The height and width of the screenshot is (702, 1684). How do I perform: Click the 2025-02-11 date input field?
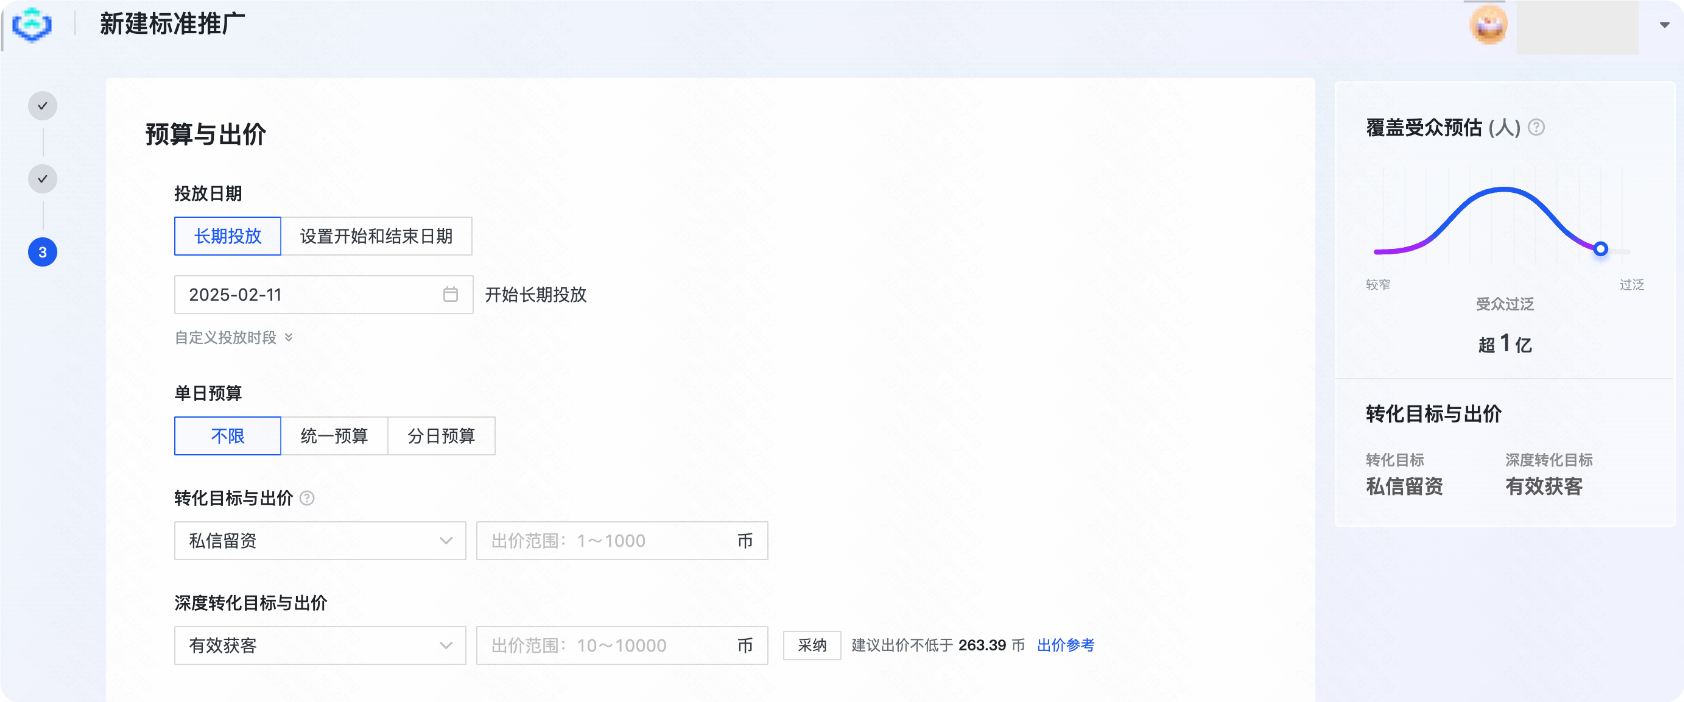324,295
